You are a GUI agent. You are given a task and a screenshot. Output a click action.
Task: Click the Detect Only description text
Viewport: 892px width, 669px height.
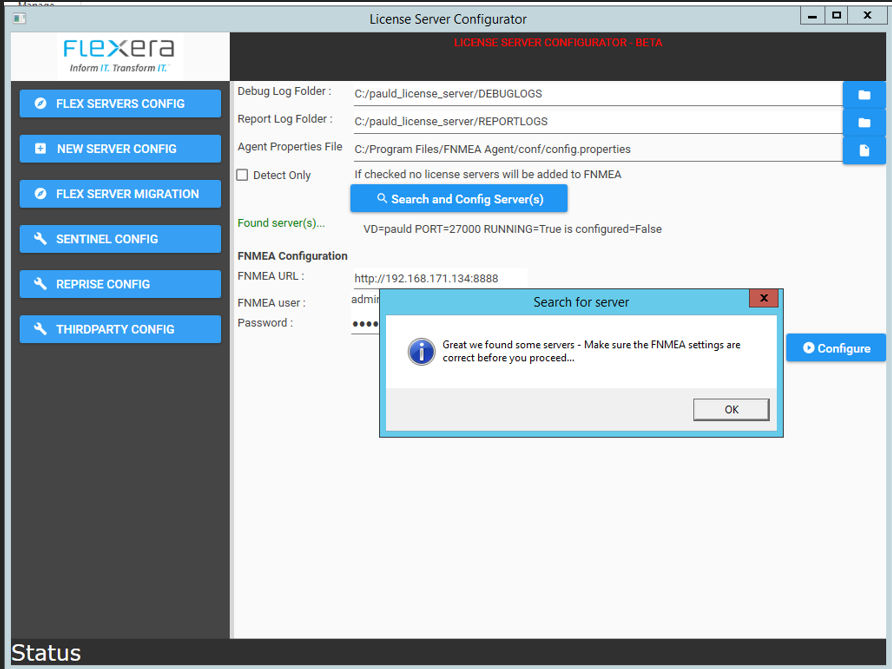[x=488, y=174]
